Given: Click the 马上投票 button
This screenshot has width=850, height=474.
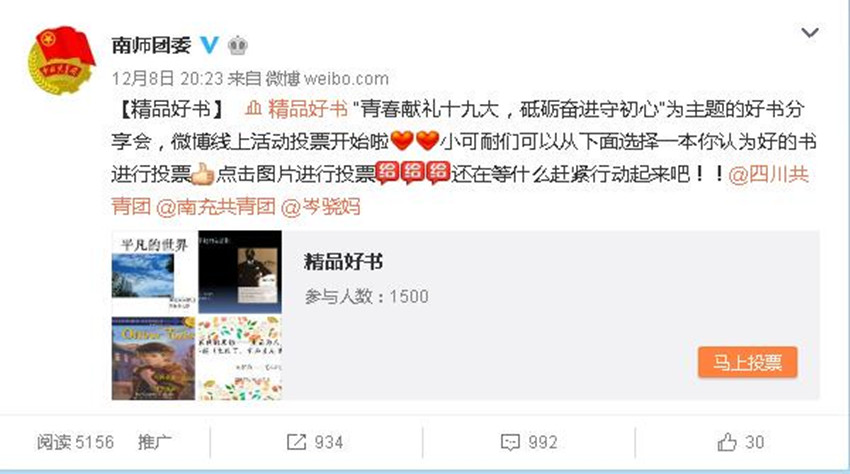Looking at the screenshot, I should (748, 362).
